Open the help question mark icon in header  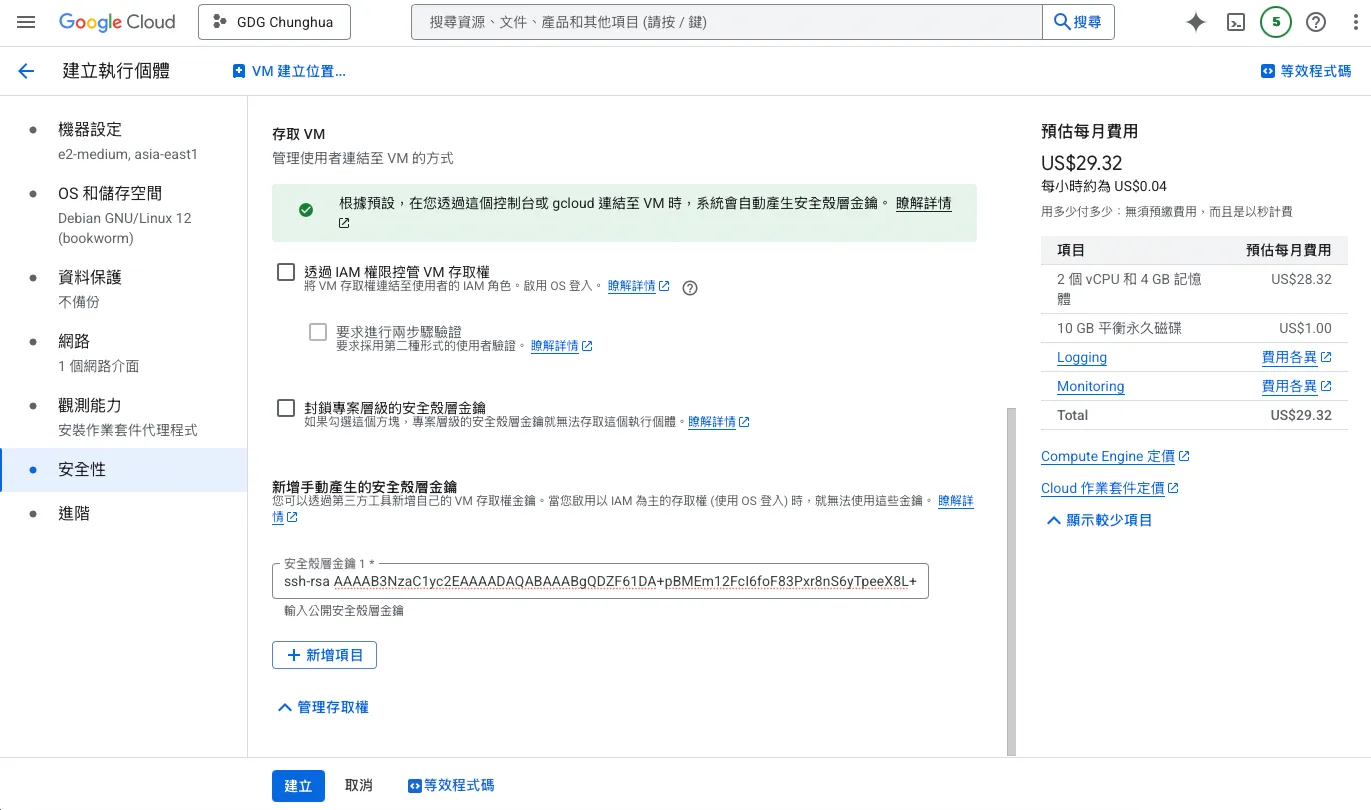coord(1316,22)
